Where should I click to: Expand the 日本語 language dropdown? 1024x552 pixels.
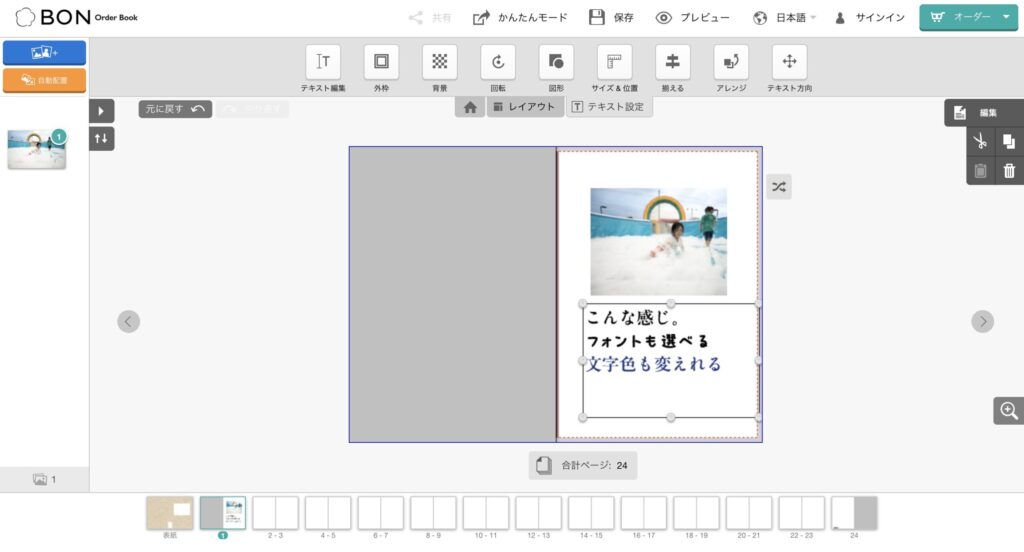(785, 18)
